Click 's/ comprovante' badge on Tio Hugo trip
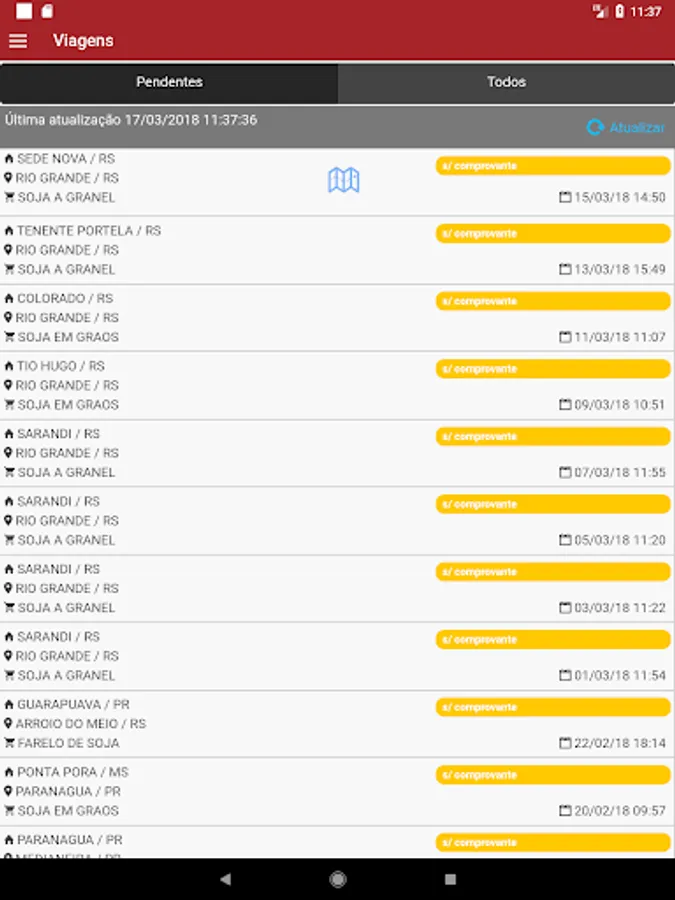The height and width of the screenshot is (900, 675). click(x=553, y=369)
